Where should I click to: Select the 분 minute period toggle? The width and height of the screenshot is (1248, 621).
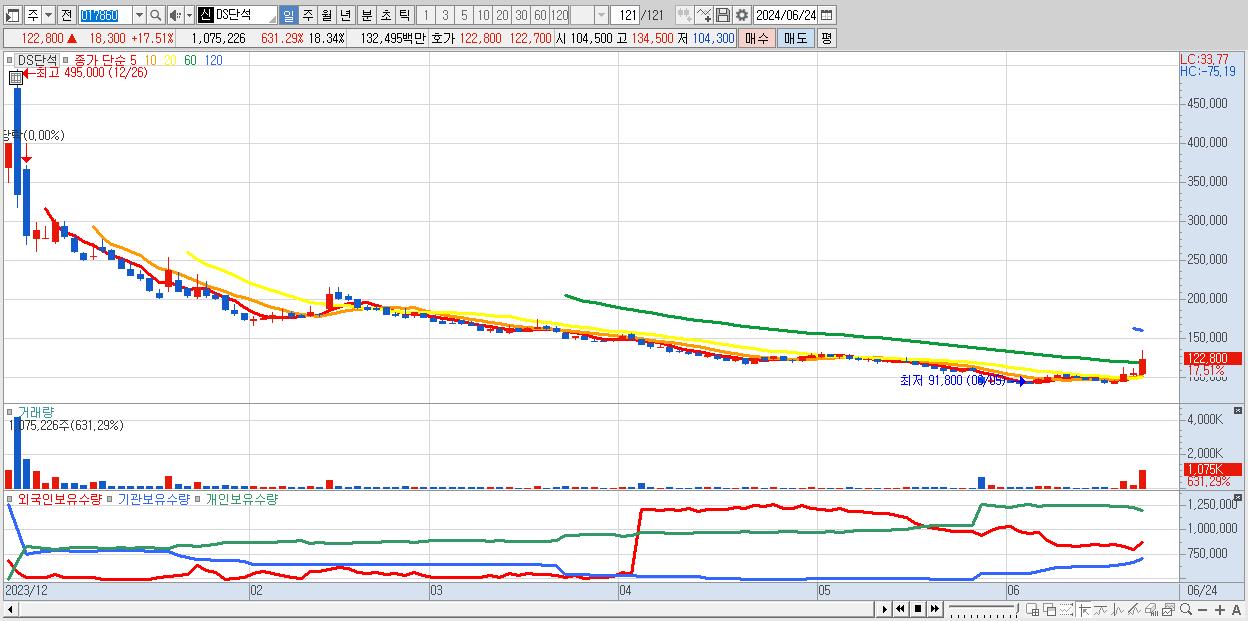[x=366, y=15]
